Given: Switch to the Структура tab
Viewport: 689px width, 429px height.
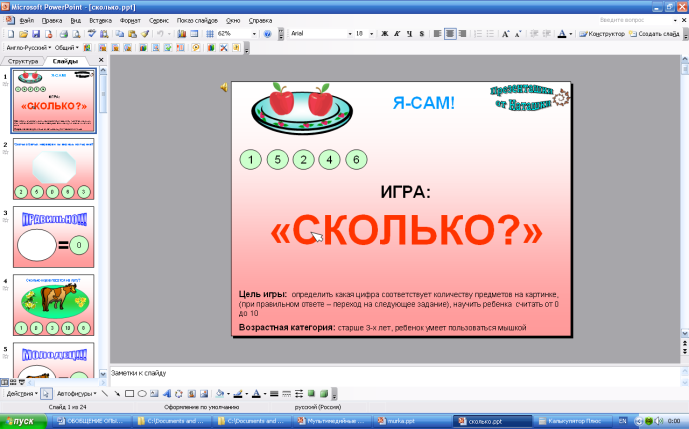Looking at the screenshot, I should tap(22, 61).
